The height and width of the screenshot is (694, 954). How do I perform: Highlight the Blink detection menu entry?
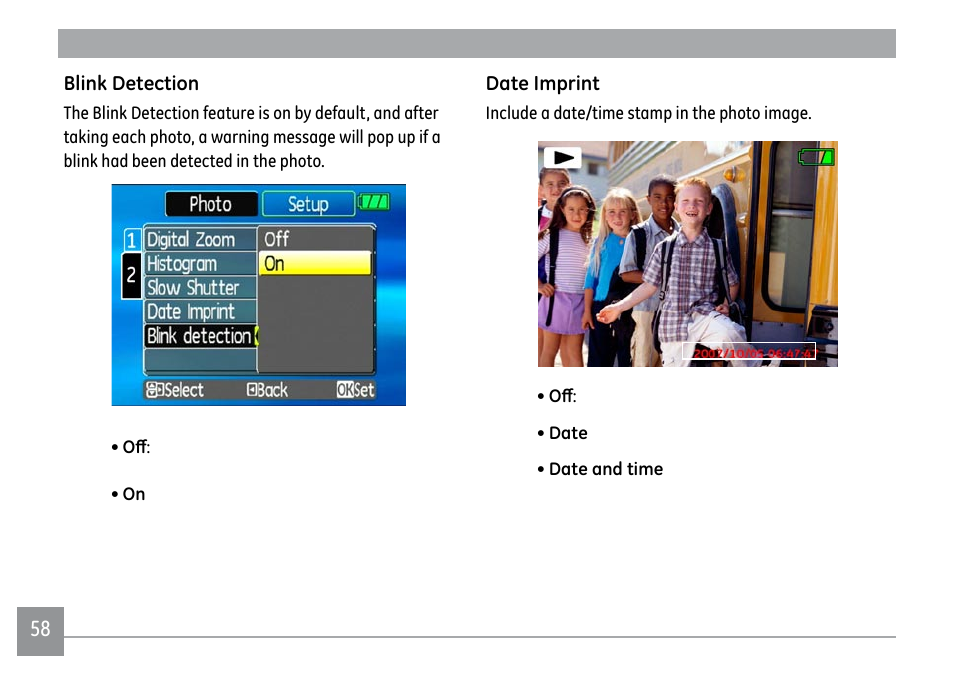tap(201, 336)
